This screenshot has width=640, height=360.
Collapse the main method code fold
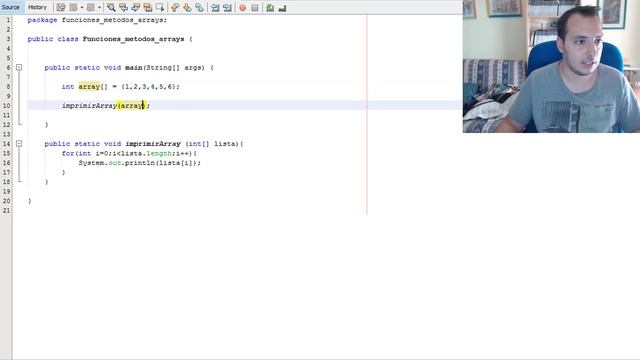19,67
